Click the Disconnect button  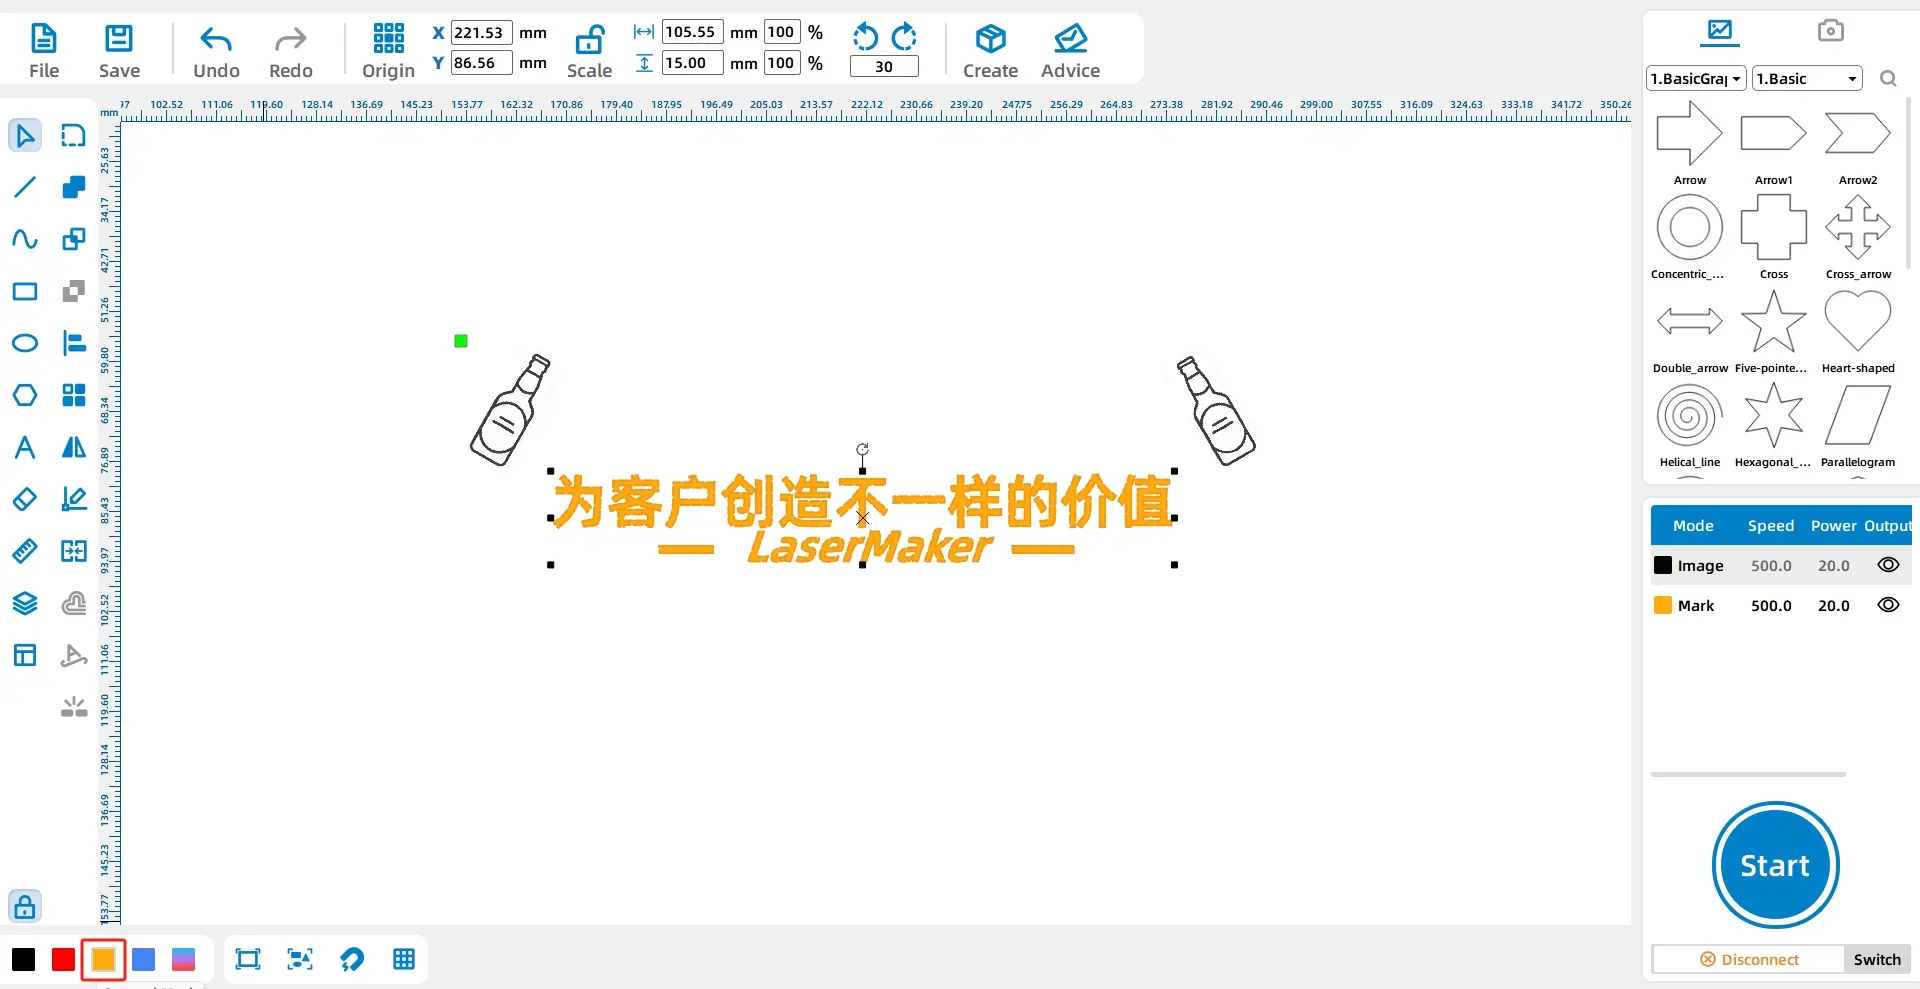1749,959
